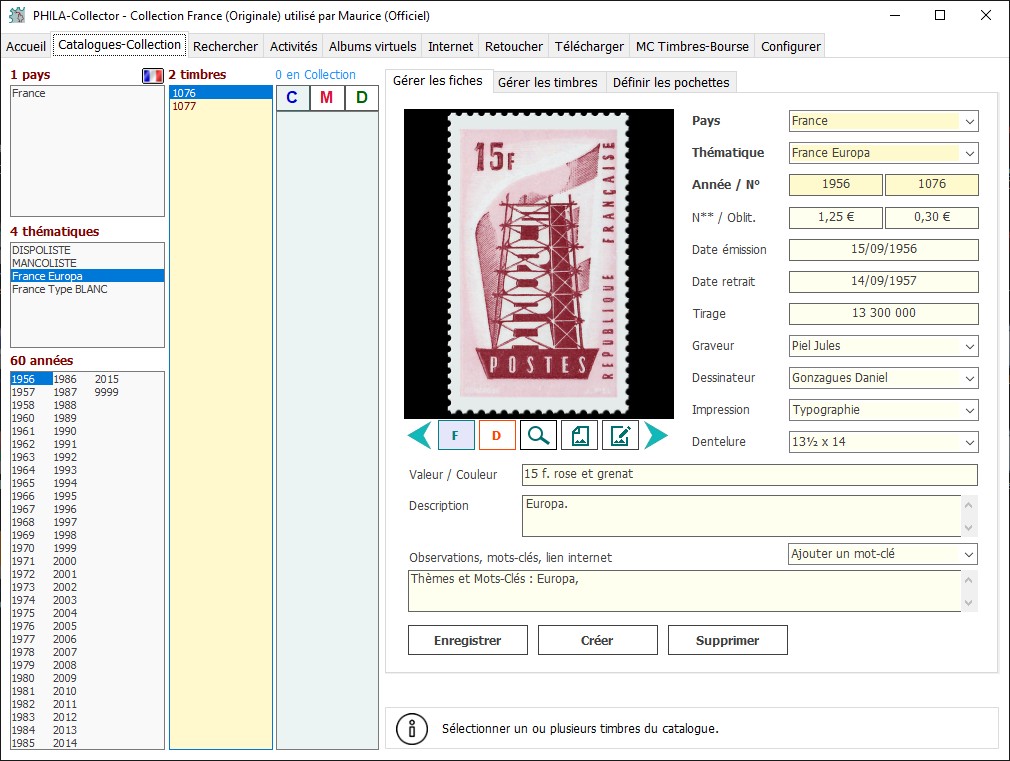This screenshot has width=1010, height=761.
Task: Open the Internet tab
Action: [450, 46]
